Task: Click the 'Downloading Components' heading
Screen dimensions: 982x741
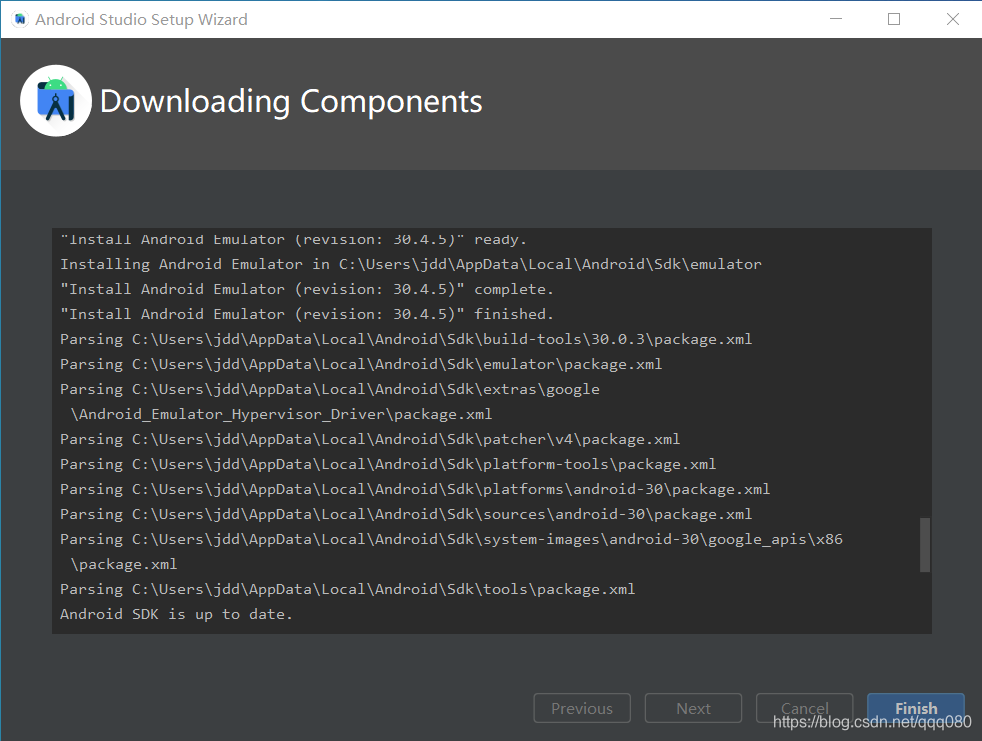Action: pyautogui.click(x=291, y=101)
